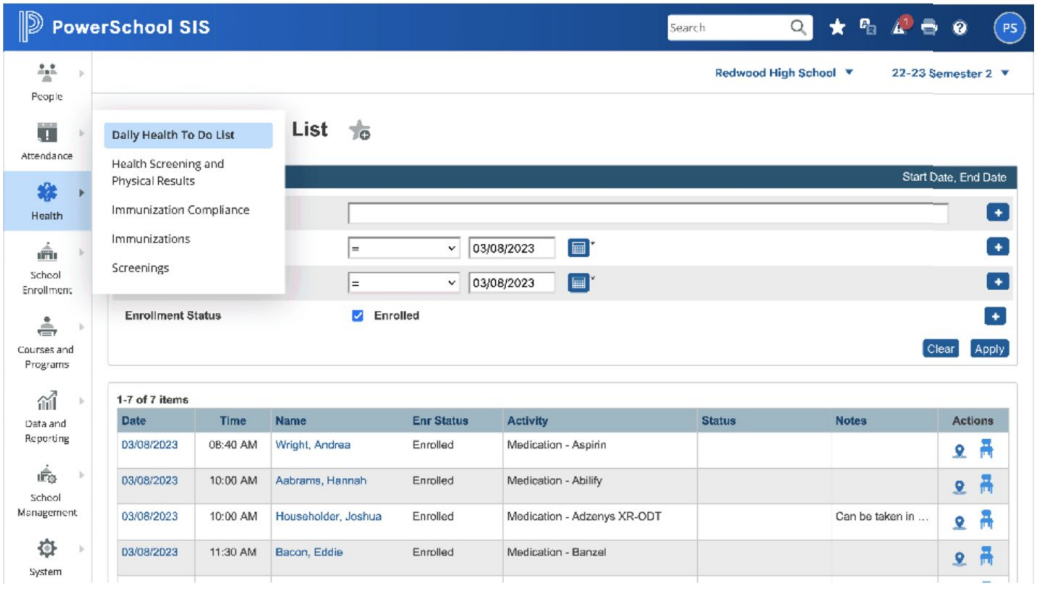1037x590 pixels.
Task: Open the help question mark icon
Action: pyautogui.click(x=960, y=28)
